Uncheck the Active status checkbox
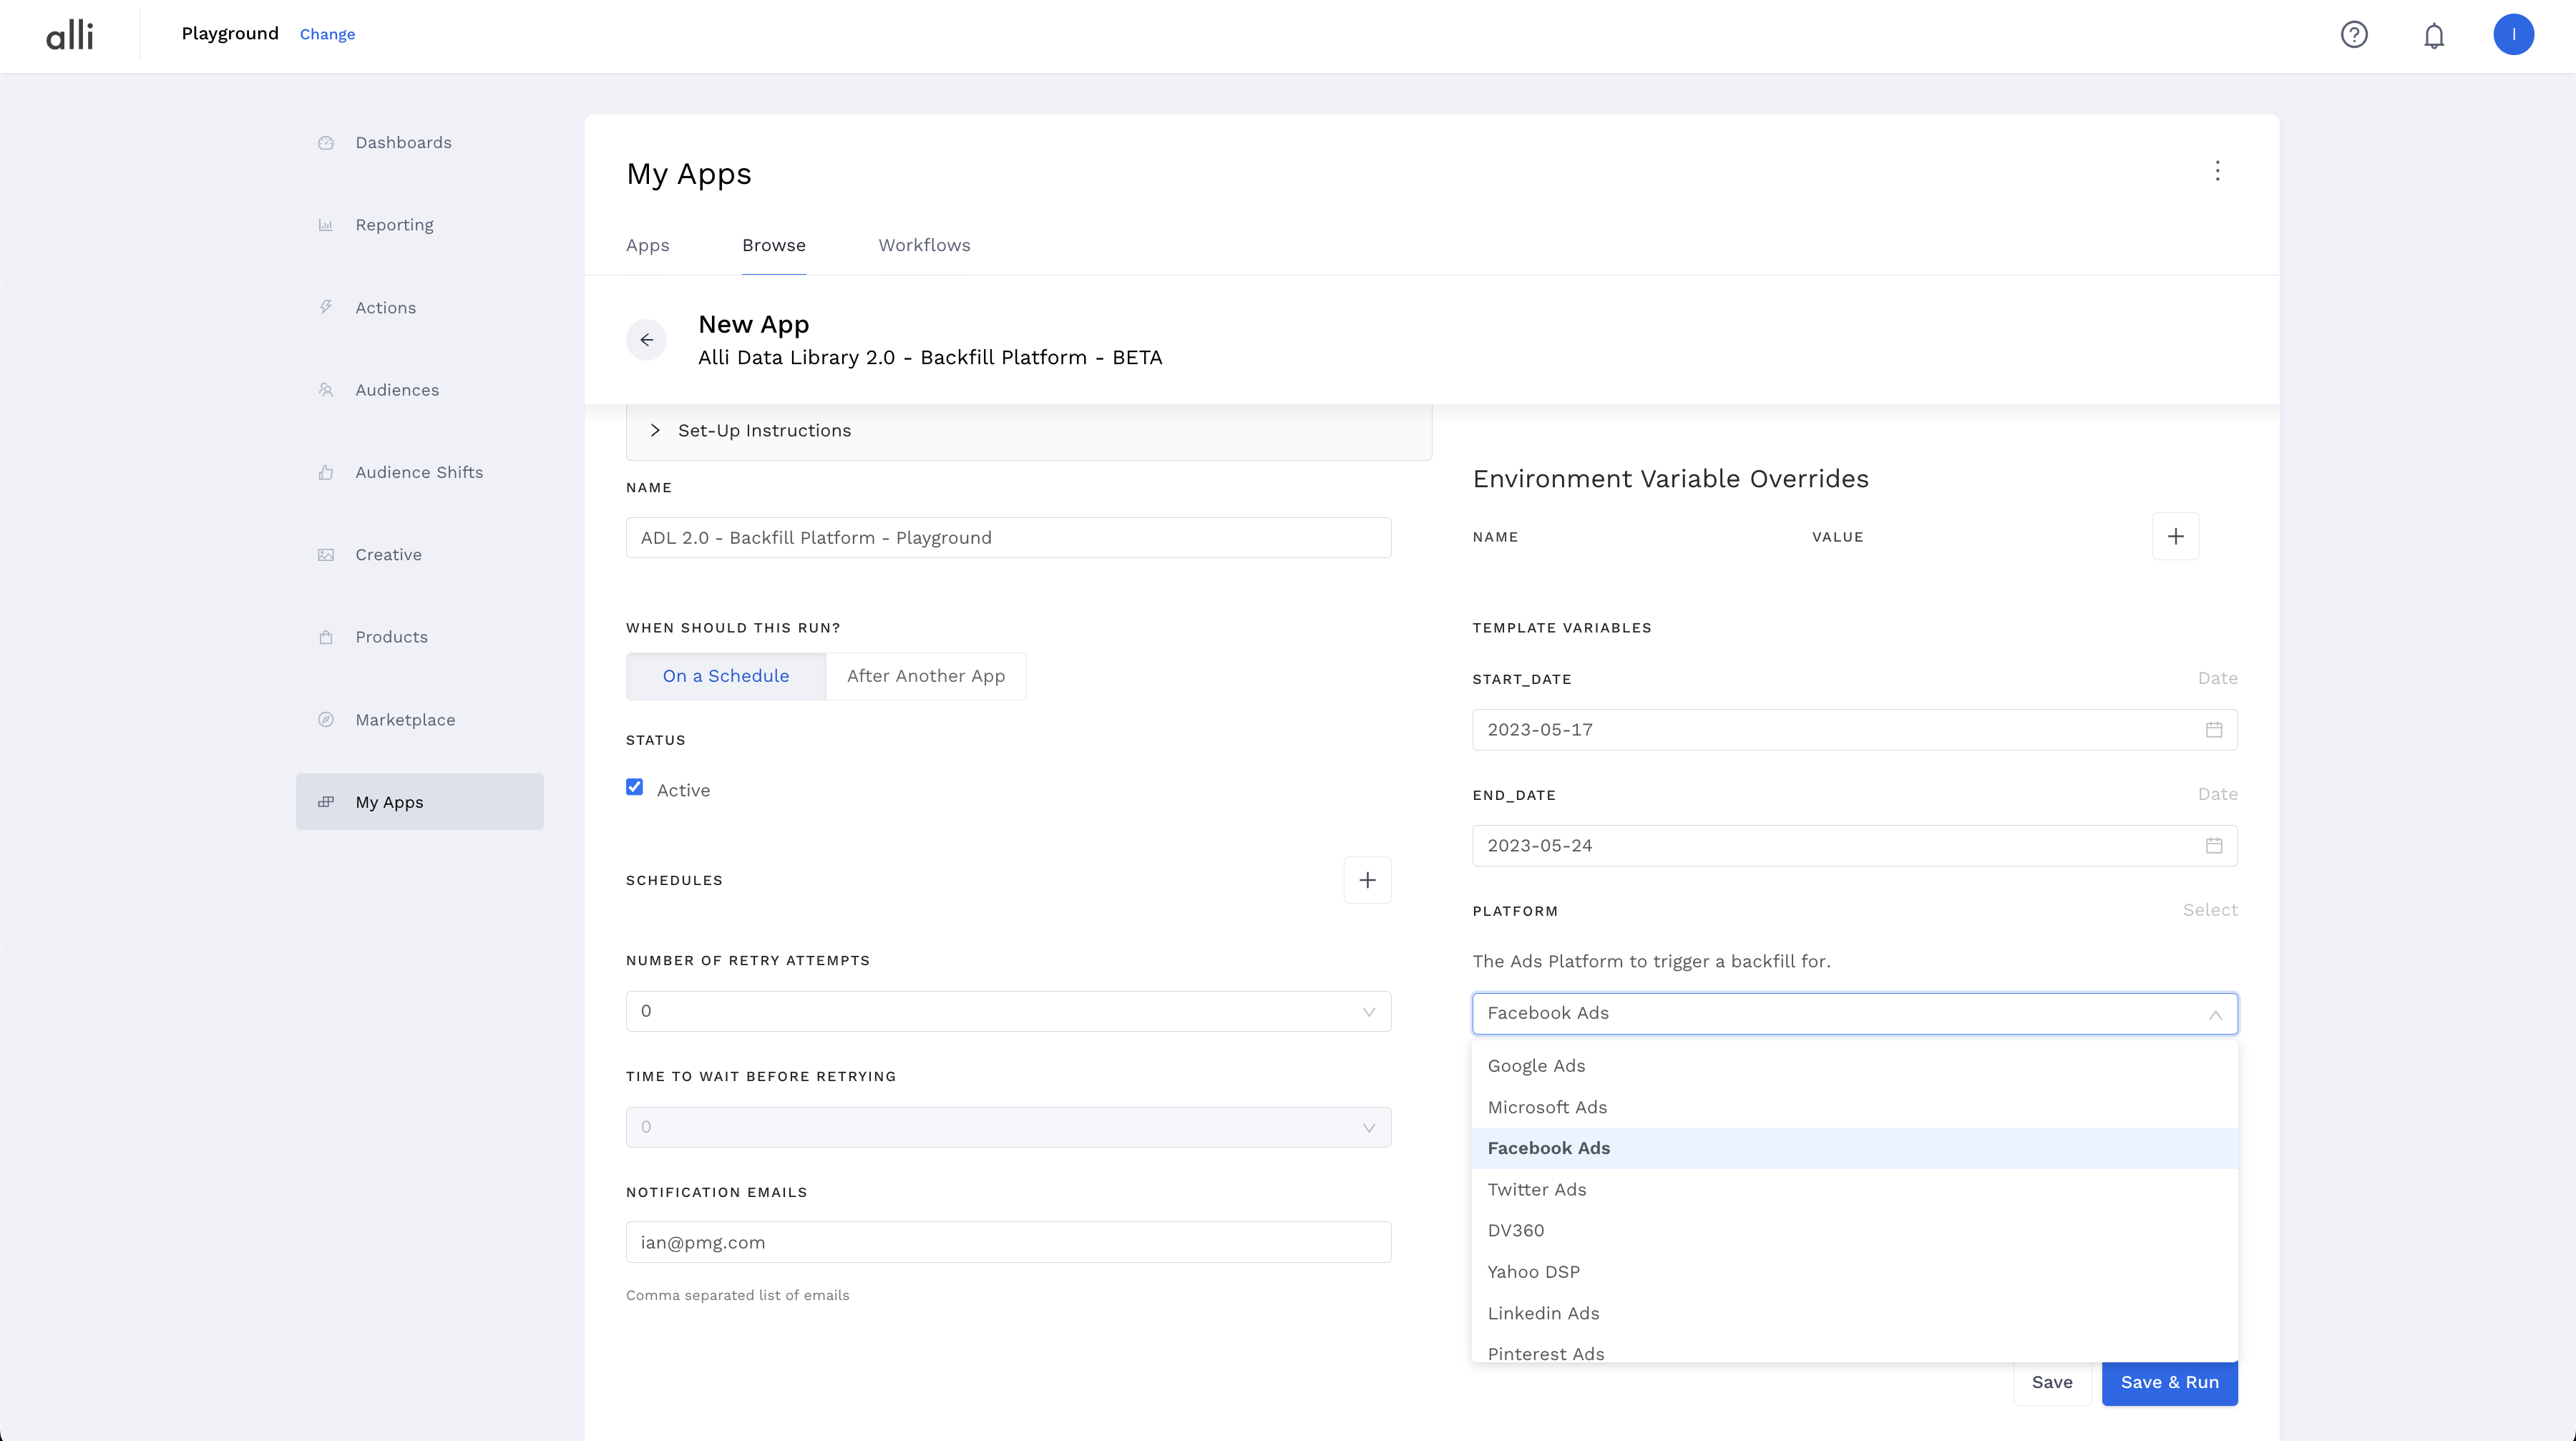This screenshot has height=1441, width=2576. click(x=635, y=787)
